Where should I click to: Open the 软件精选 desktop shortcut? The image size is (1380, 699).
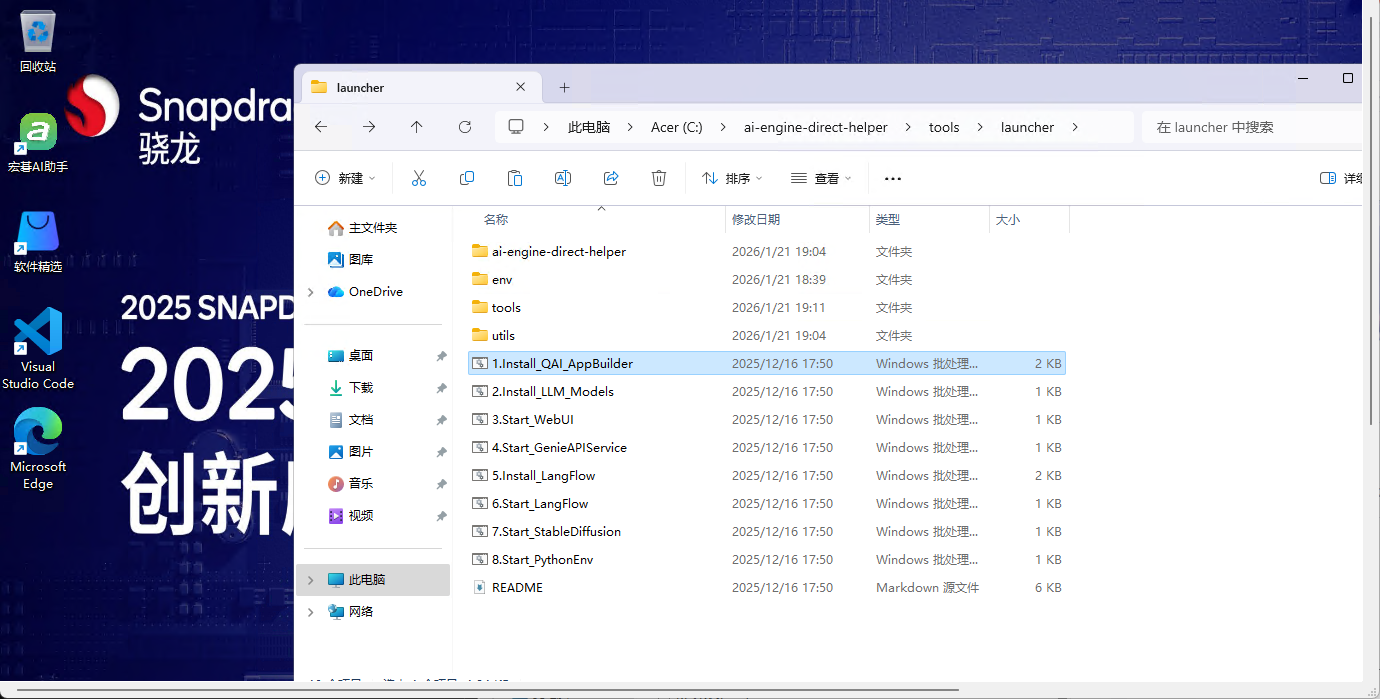(x=38, y=242)
